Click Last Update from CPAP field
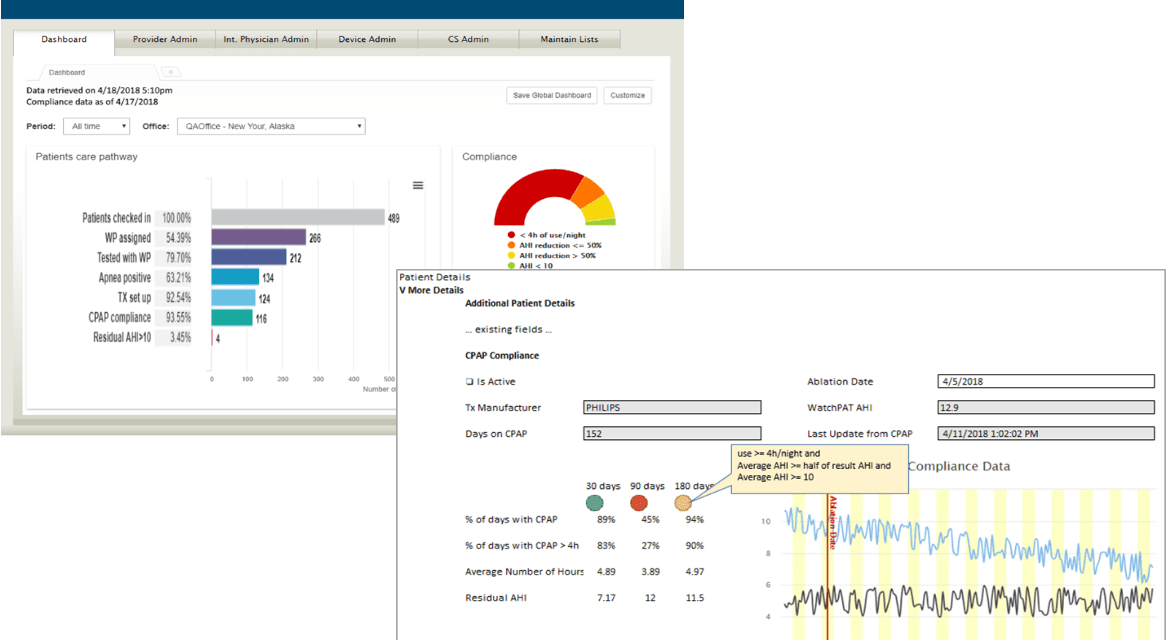1174x640 pixels. [1046, 434]
